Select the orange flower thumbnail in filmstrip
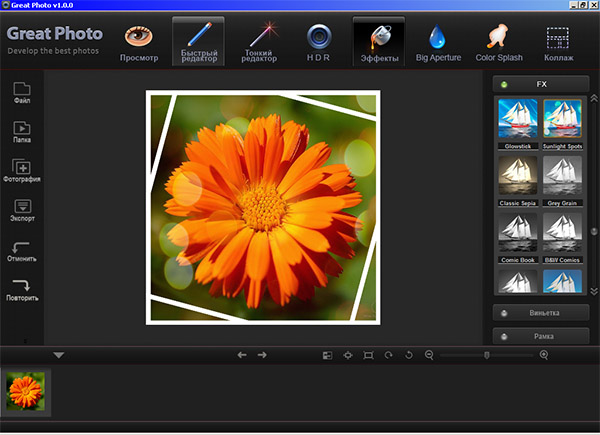 coord(24,390)
